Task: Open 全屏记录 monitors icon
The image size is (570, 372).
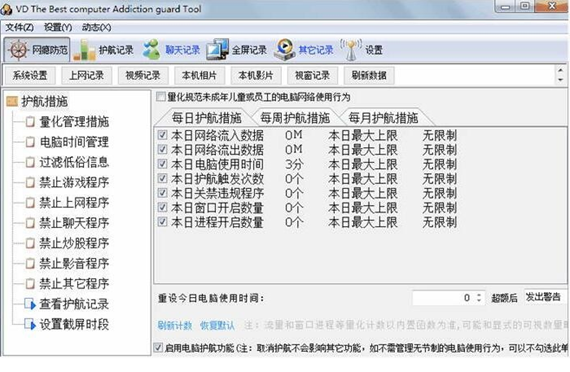Action: tap(217, 49)
